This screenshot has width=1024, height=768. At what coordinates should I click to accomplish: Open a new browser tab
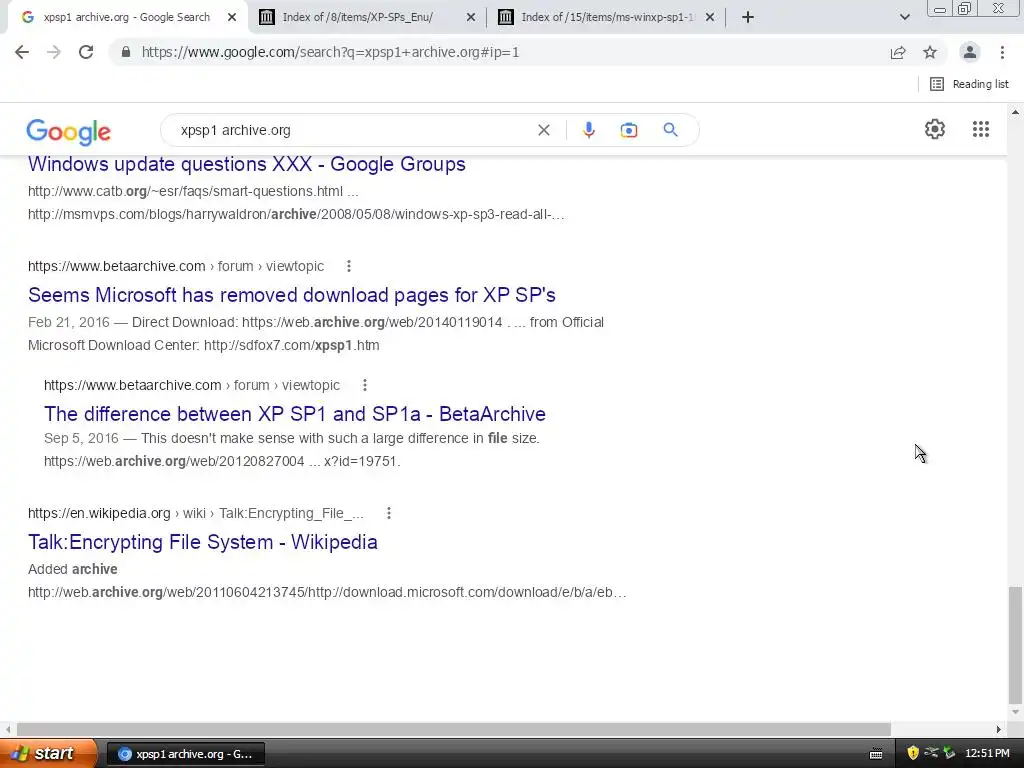(748, 17)
